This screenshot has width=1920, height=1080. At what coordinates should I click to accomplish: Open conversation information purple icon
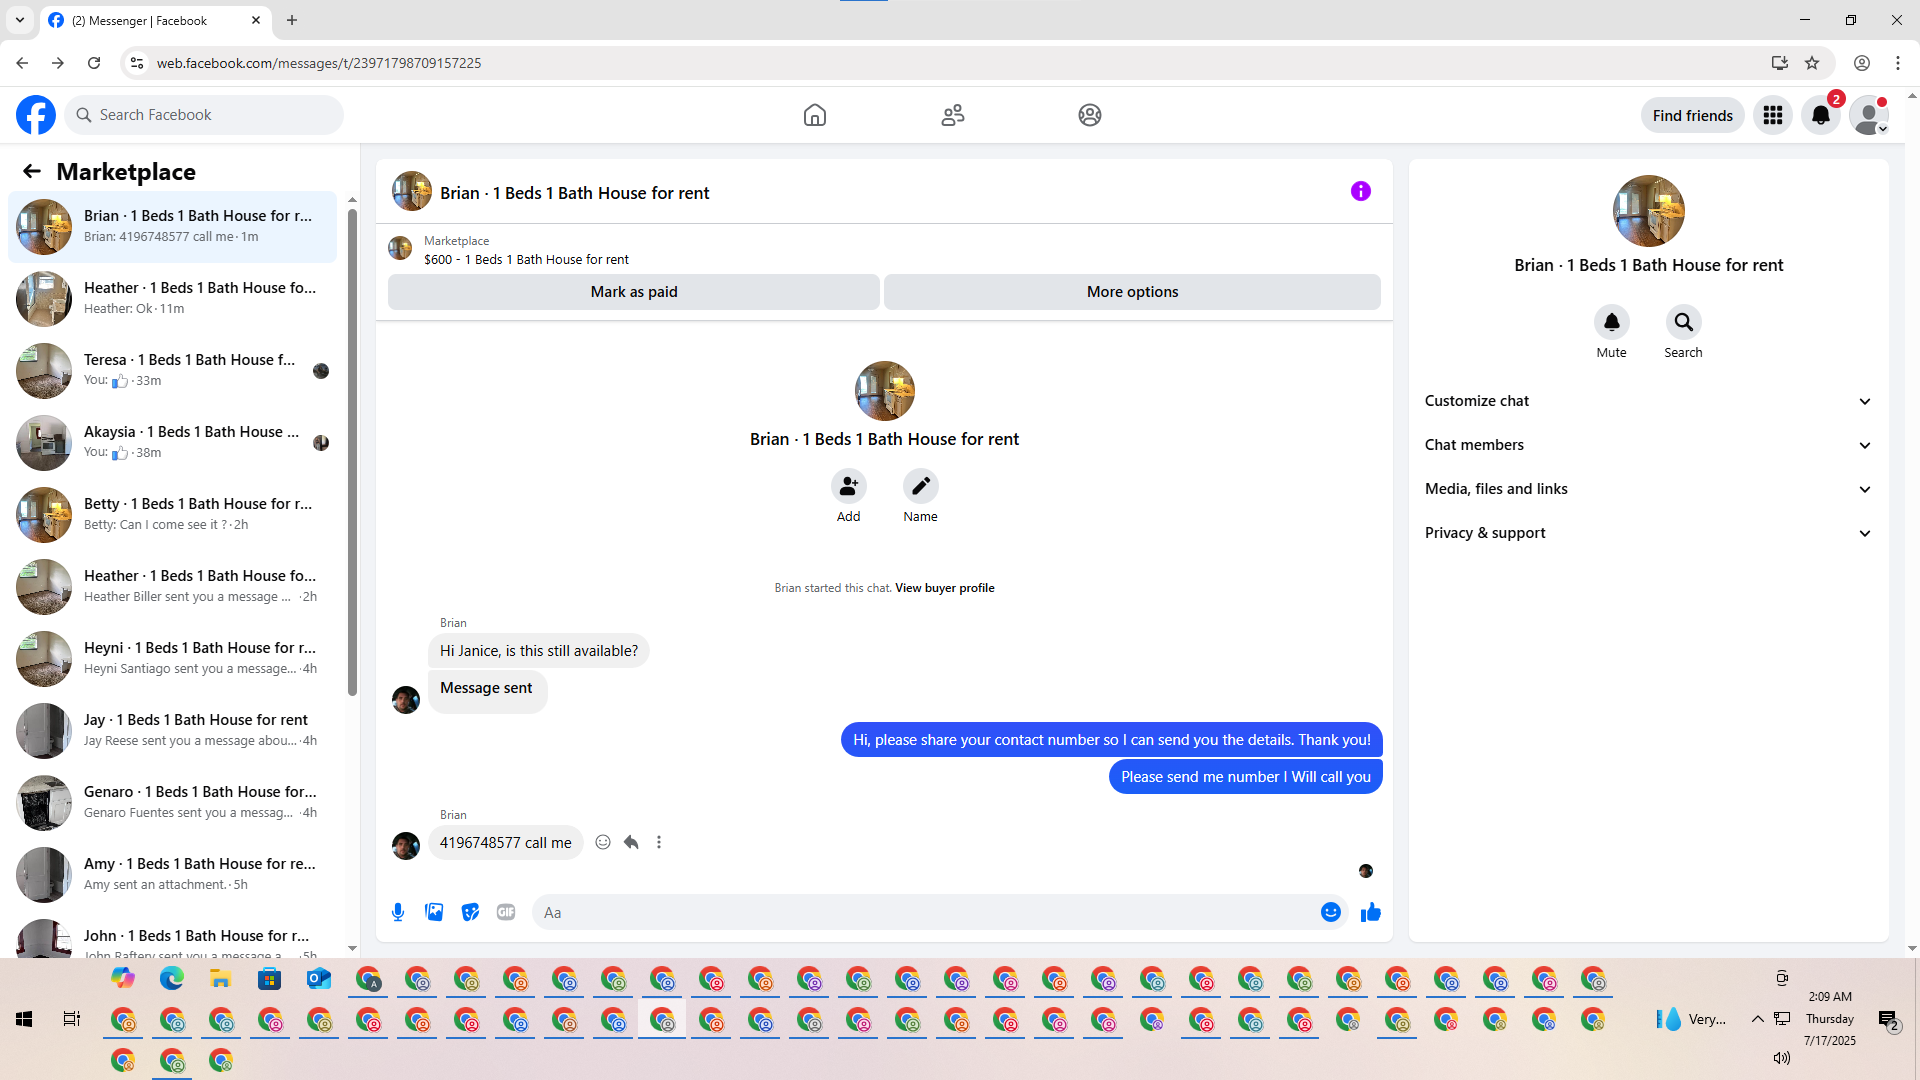(x=1361, y=191)
